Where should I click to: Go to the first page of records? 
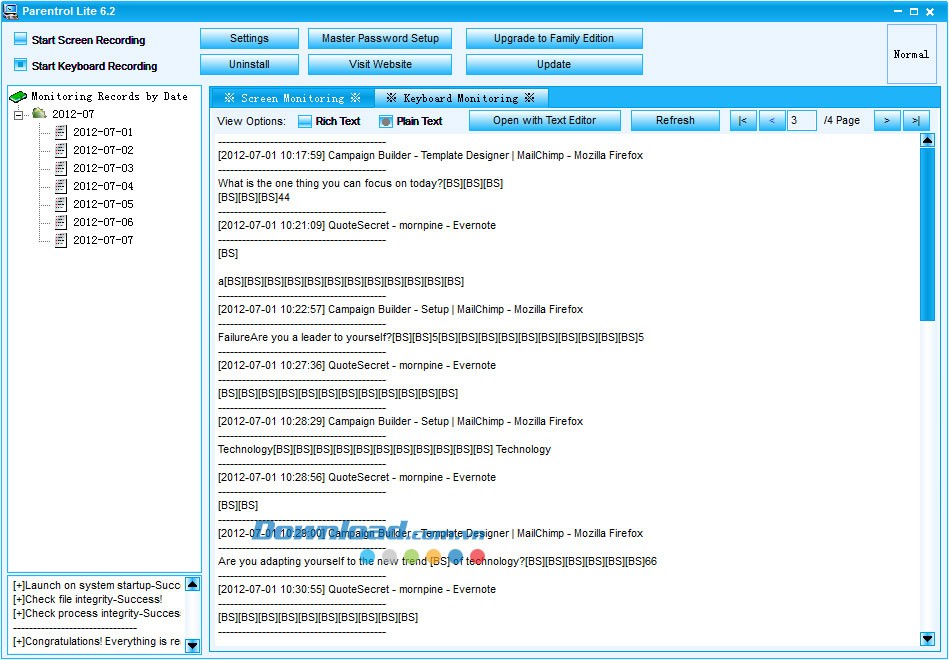743,121
